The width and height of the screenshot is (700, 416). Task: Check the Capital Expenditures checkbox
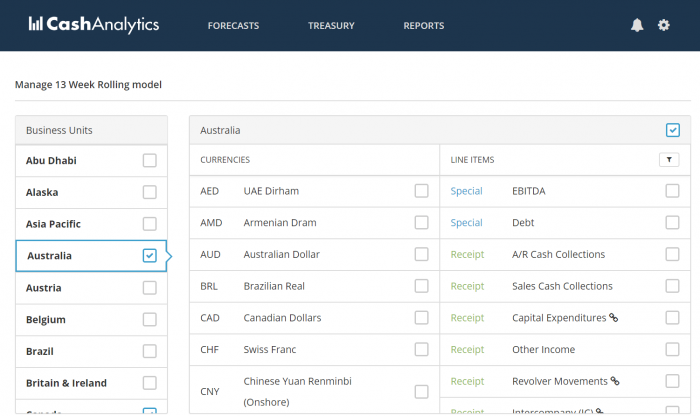click(672, 317)
